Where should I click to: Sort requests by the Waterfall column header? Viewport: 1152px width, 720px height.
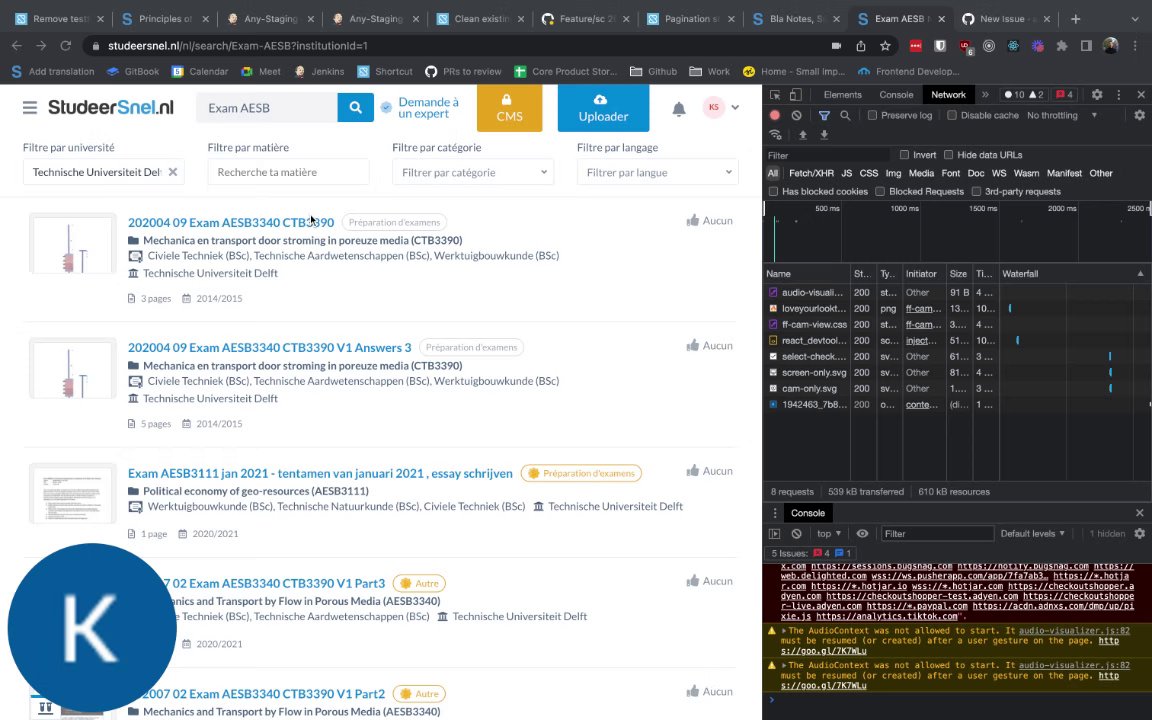click(1073, 273)
